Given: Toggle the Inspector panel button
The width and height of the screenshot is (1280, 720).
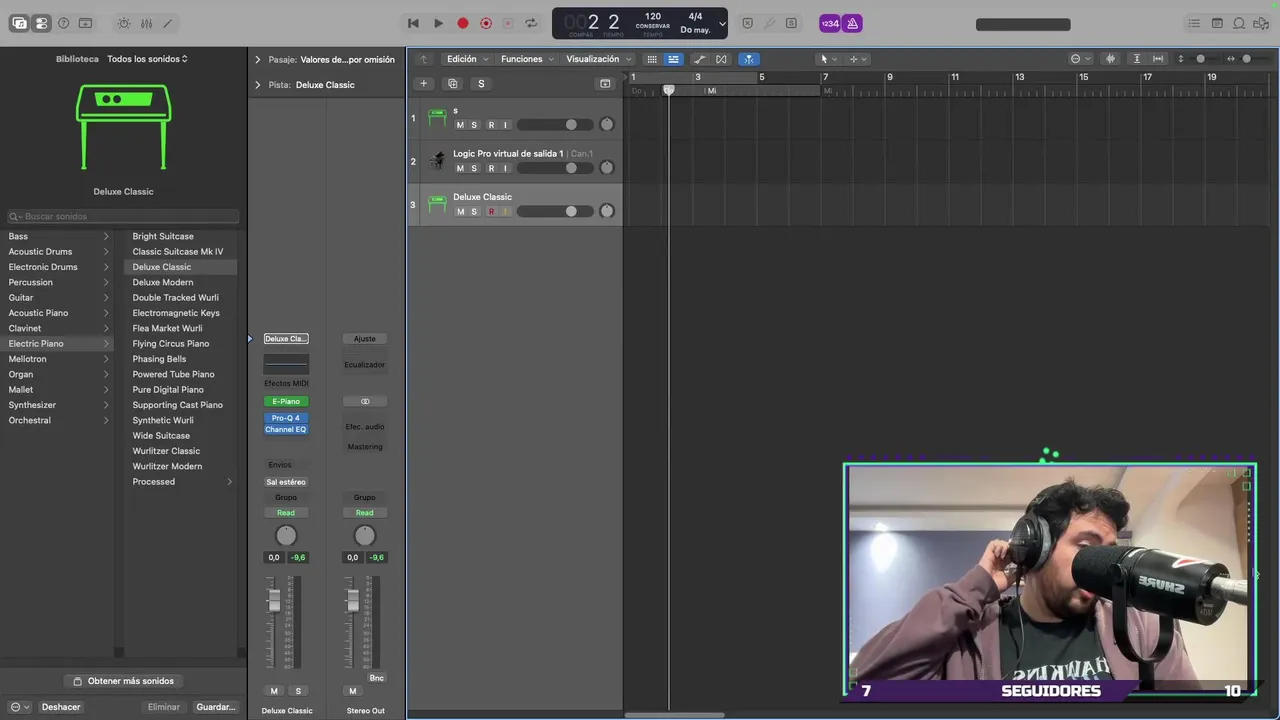Looking at the screenshot, I should [x=41, y=23].
